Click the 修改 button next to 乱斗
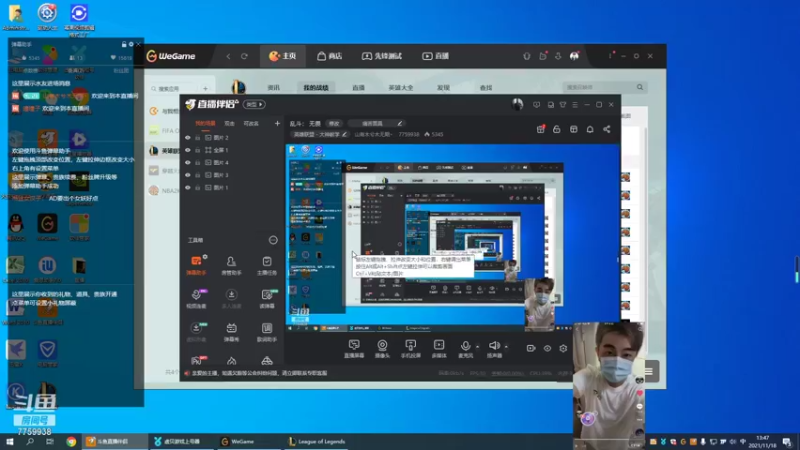The height and width of the screenshot is (450, 800). (x=334, y=123)
